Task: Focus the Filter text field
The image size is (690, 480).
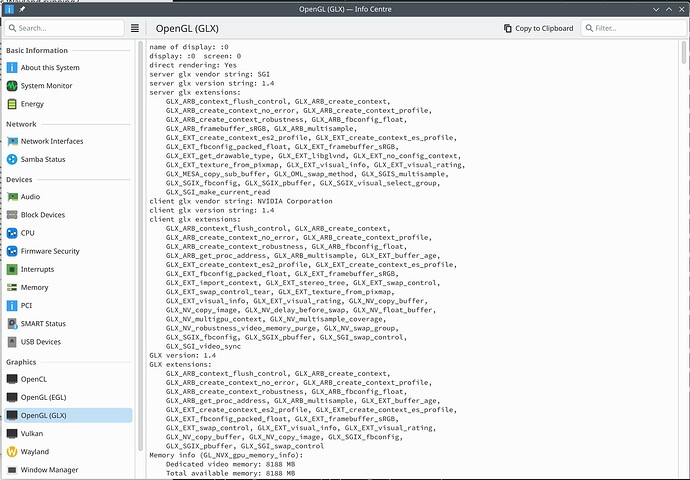Action: [634, 28]
